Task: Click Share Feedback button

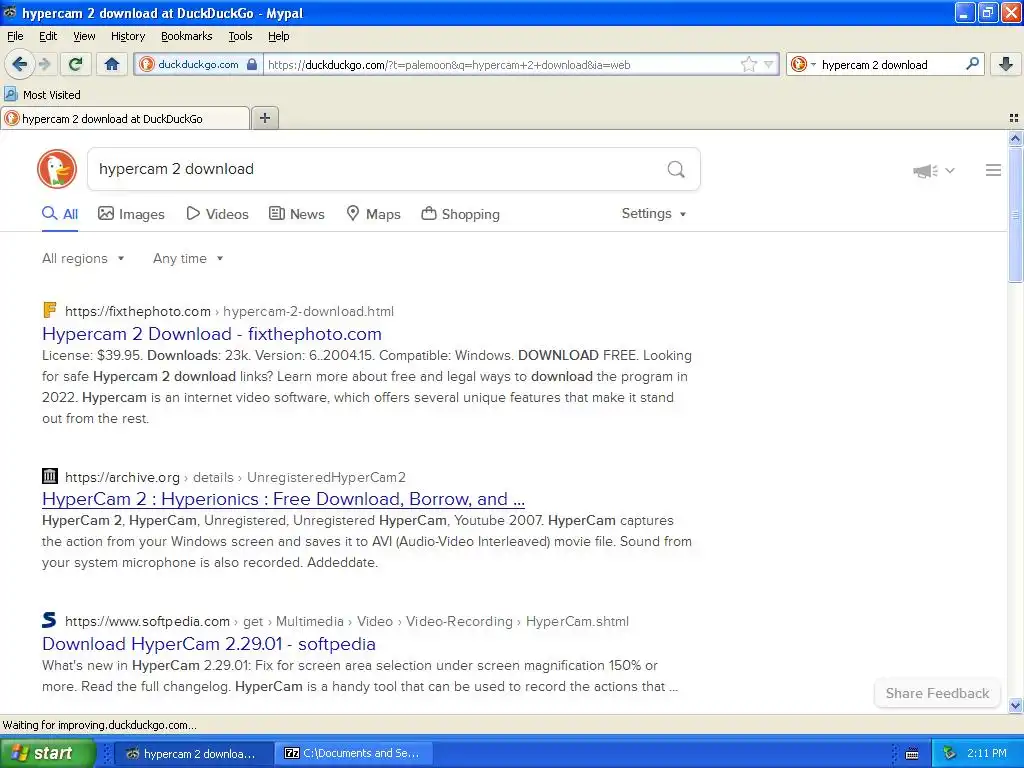Action: (937, 694)
